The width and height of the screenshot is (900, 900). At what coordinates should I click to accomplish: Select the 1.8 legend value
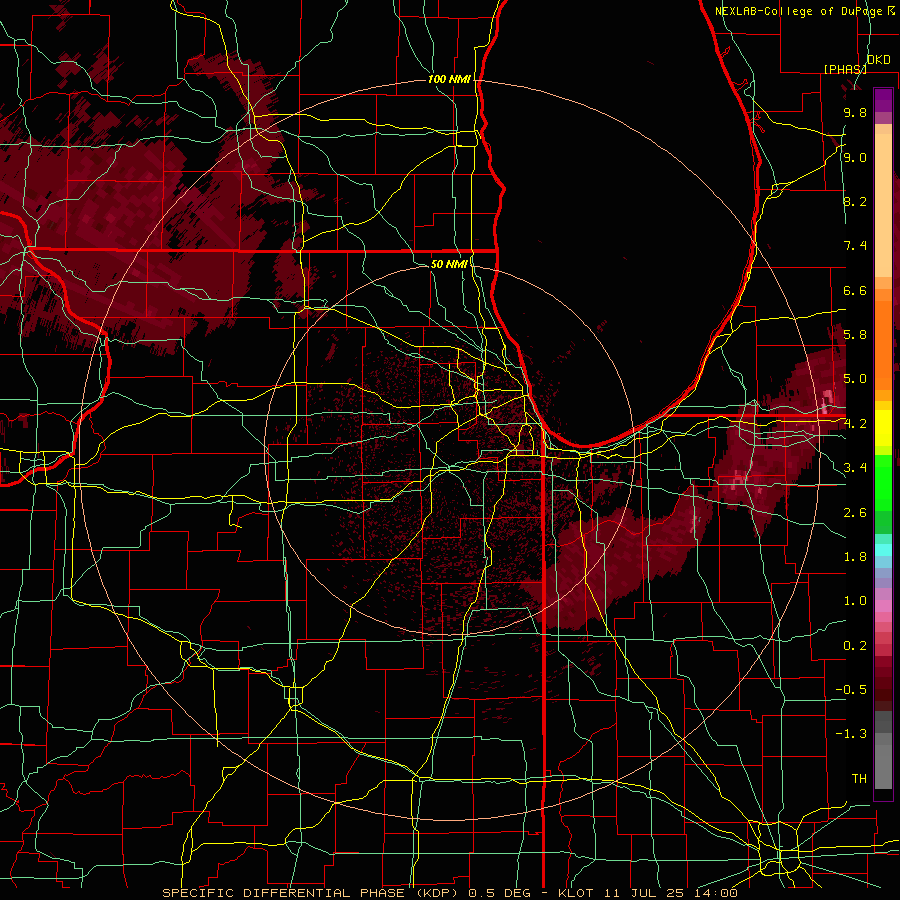coord(855,557)
